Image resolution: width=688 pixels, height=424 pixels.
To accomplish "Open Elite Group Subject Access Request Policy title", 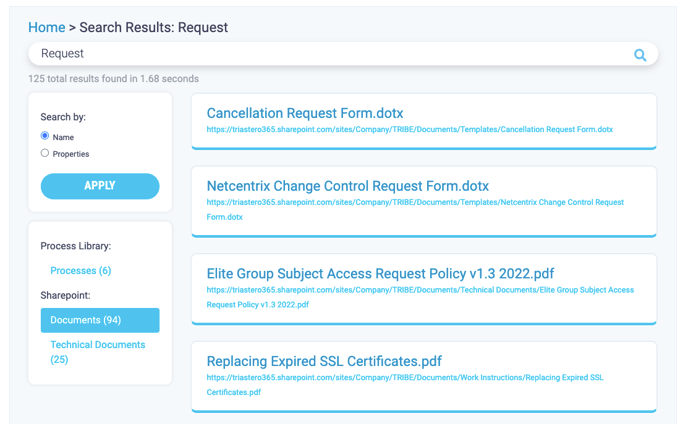I will point(380,273).
